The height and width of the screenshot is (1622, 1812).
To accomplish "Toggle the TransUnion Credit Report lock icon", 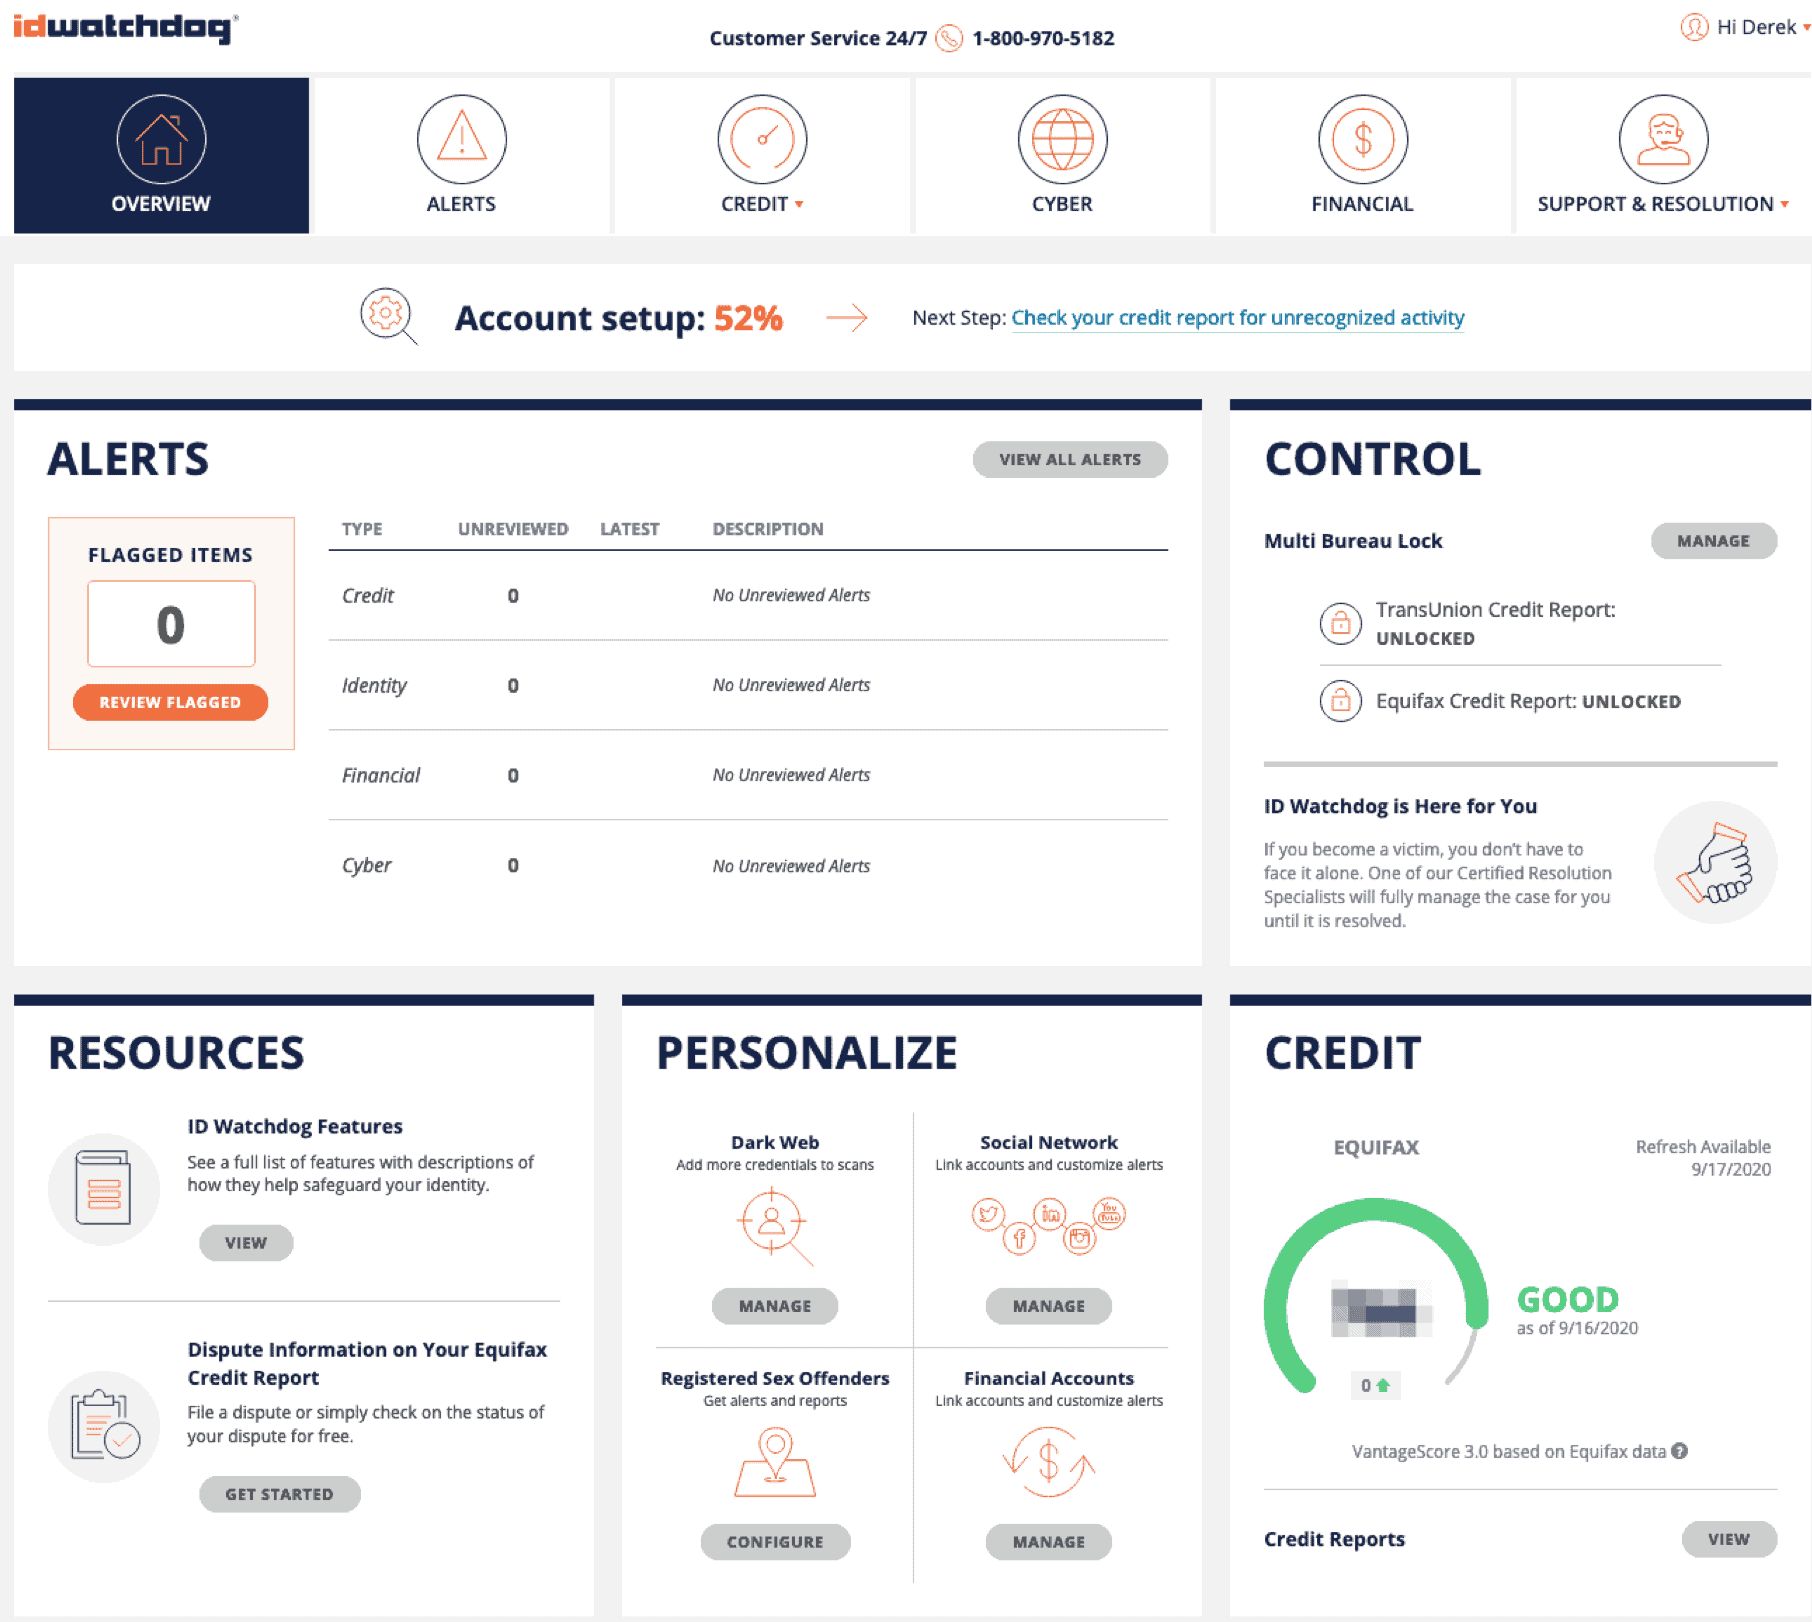I will (1341, 624).
